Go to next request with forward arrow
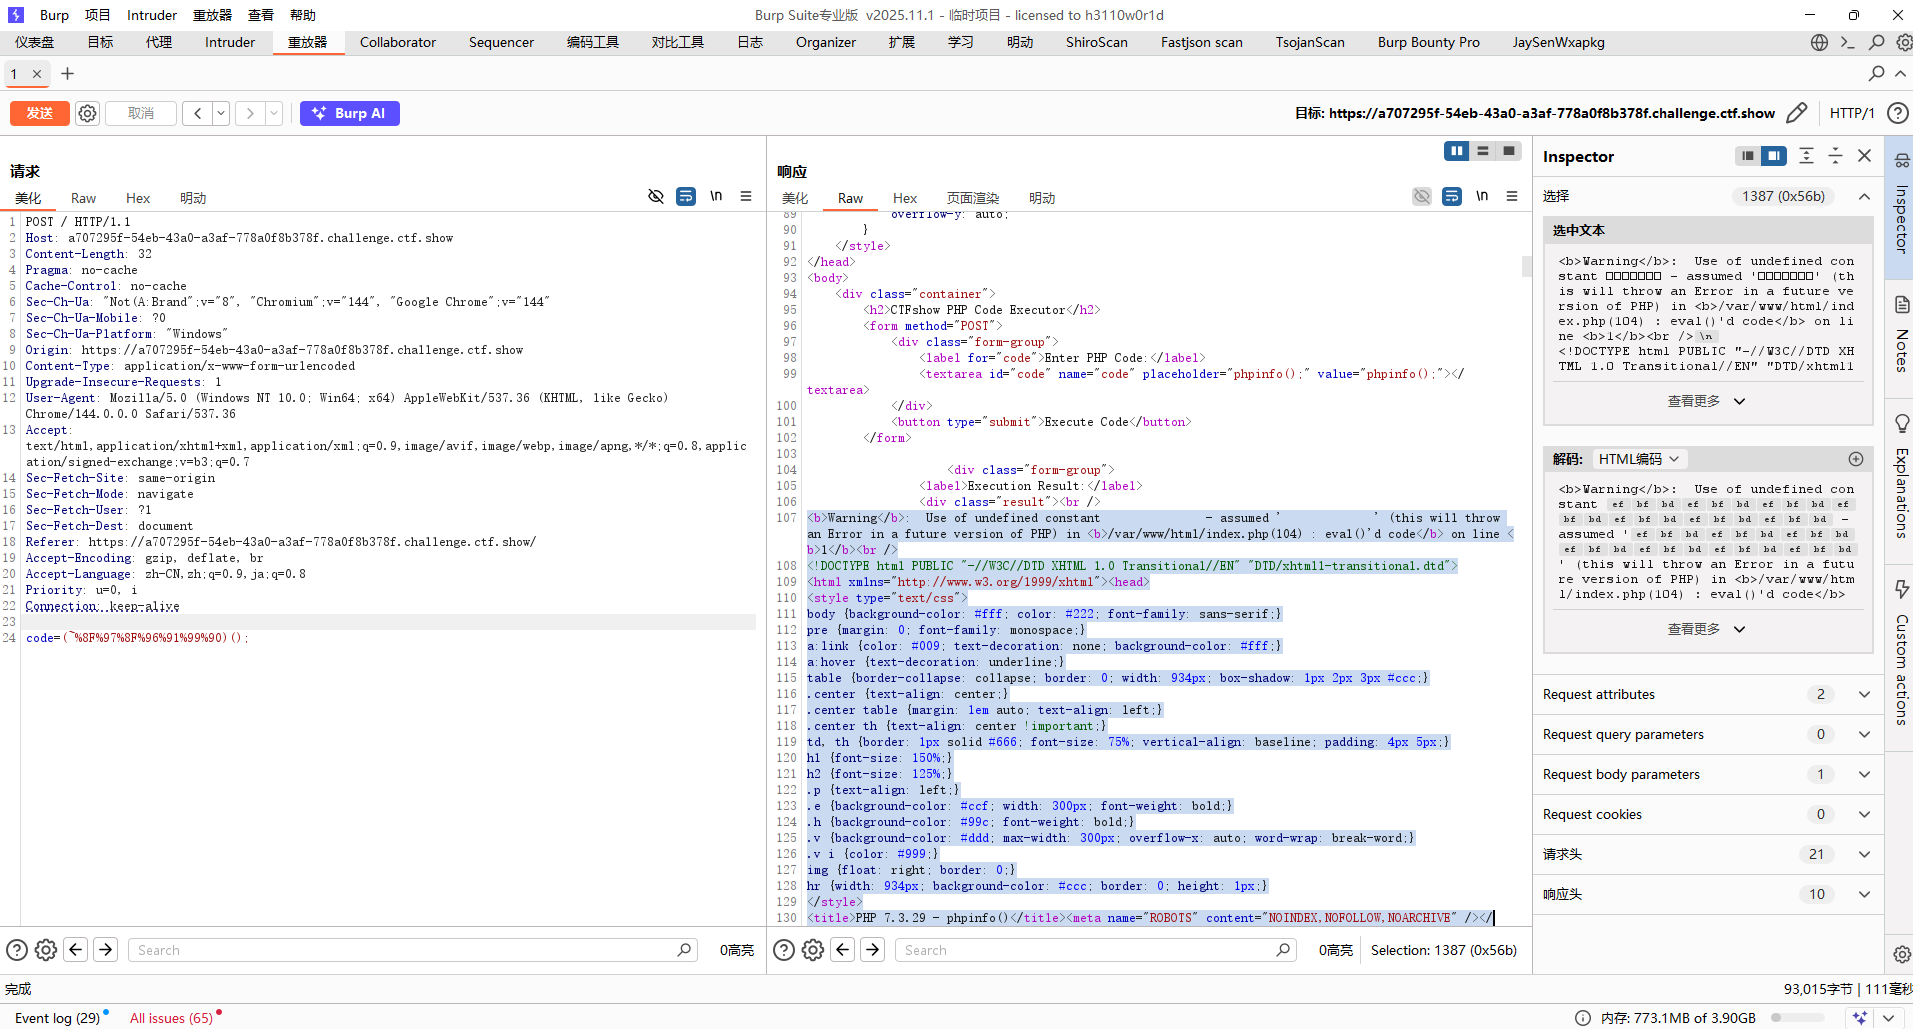 (x=250, y=113)
